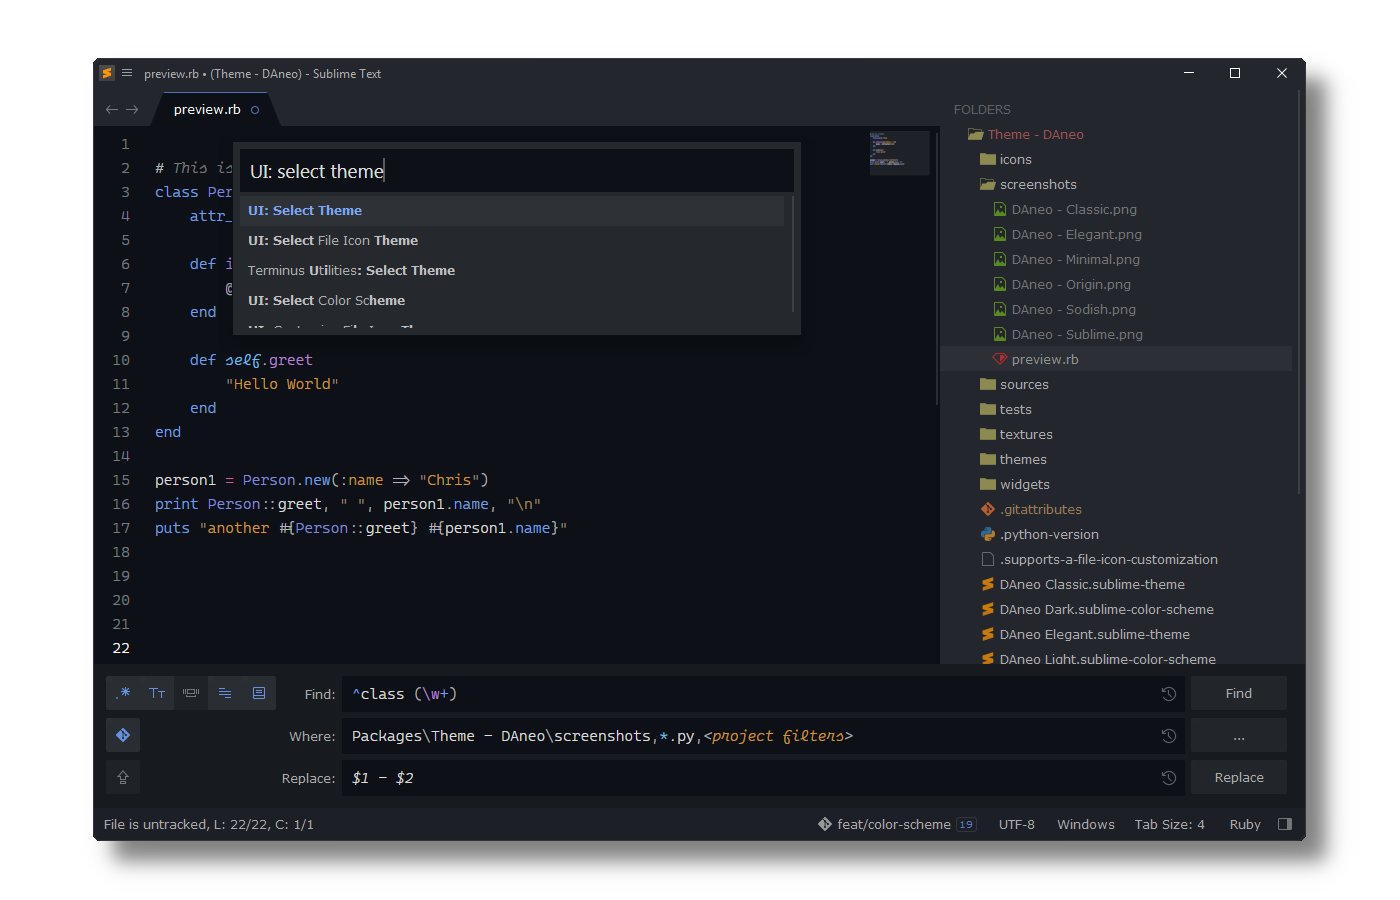This screenshot has height=900, width=1400.
Task: Expand the textures folder
Action: point(988,434)
